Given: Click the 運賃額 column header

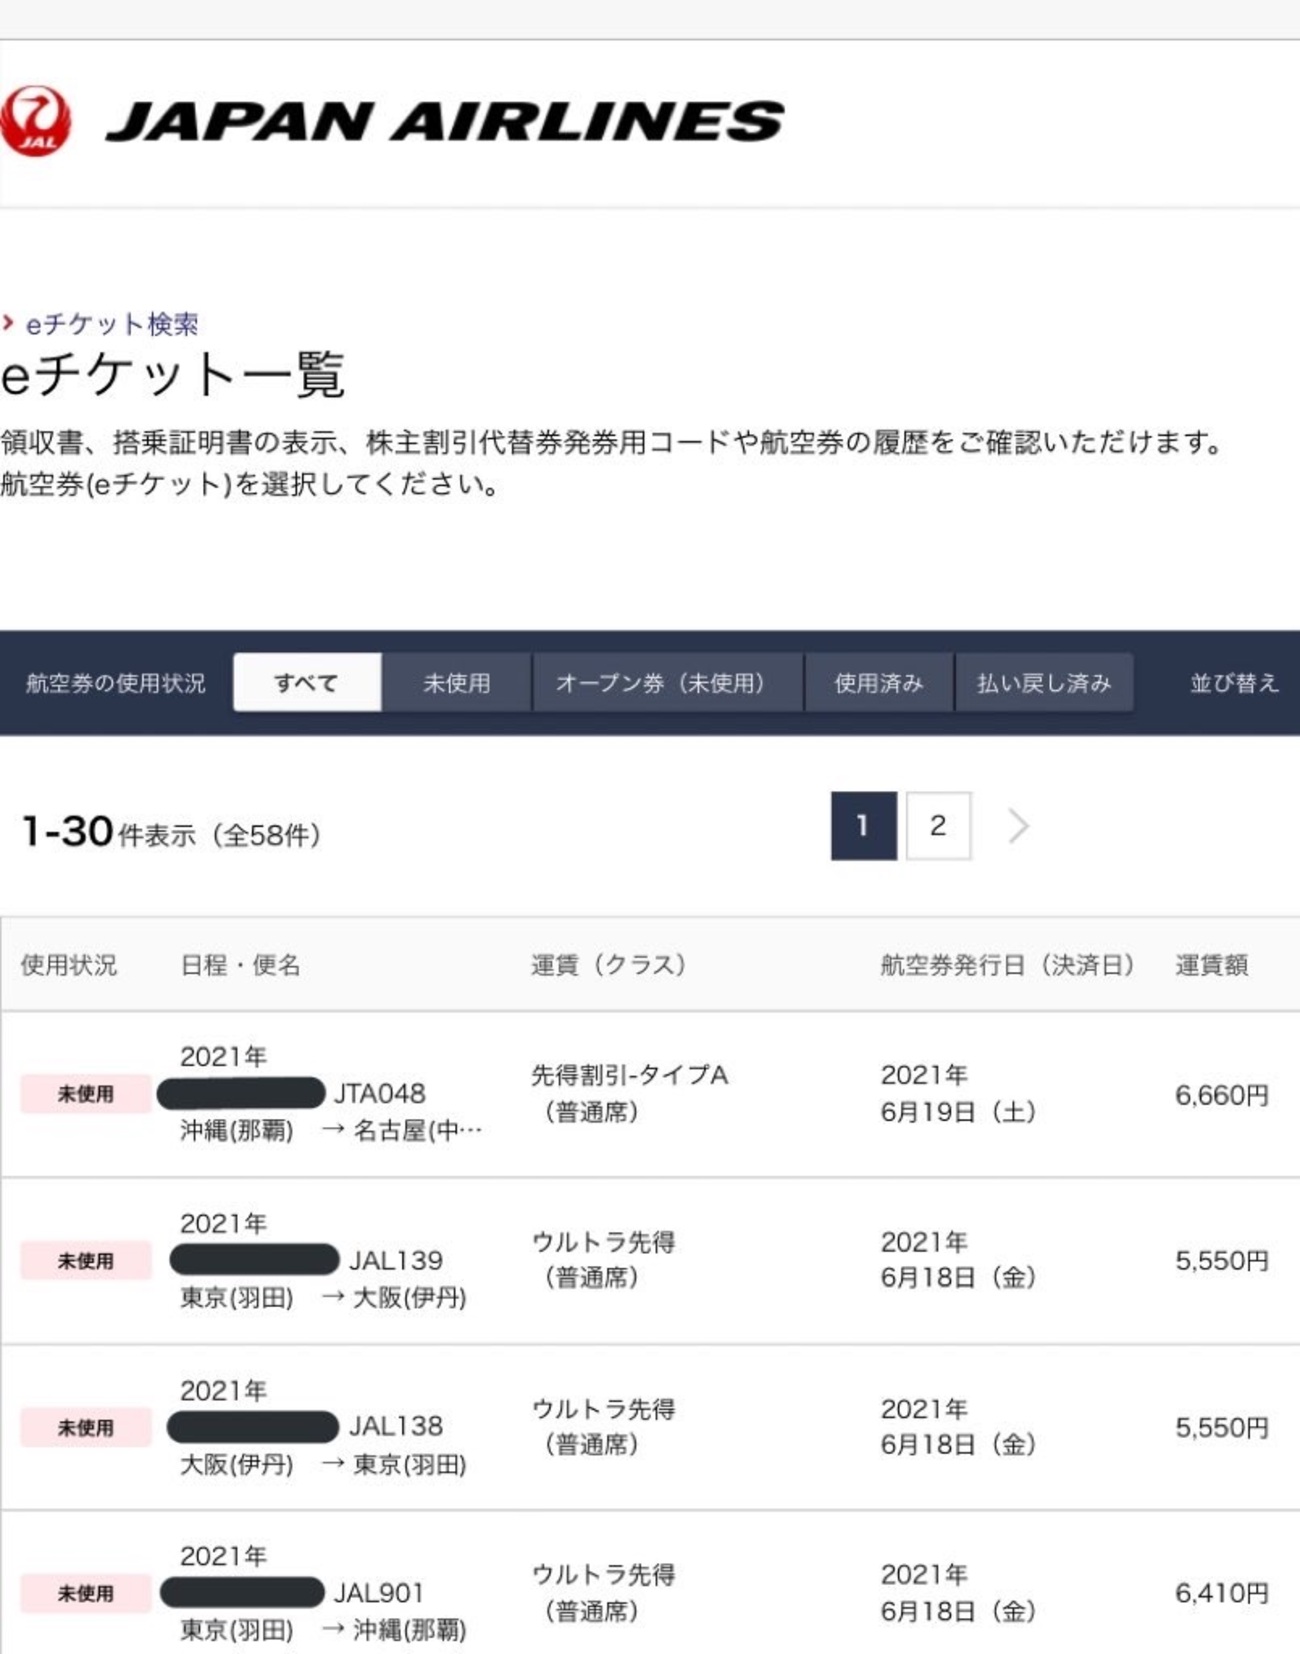Looking at the screenshot, I should (x=1211, y=965).
